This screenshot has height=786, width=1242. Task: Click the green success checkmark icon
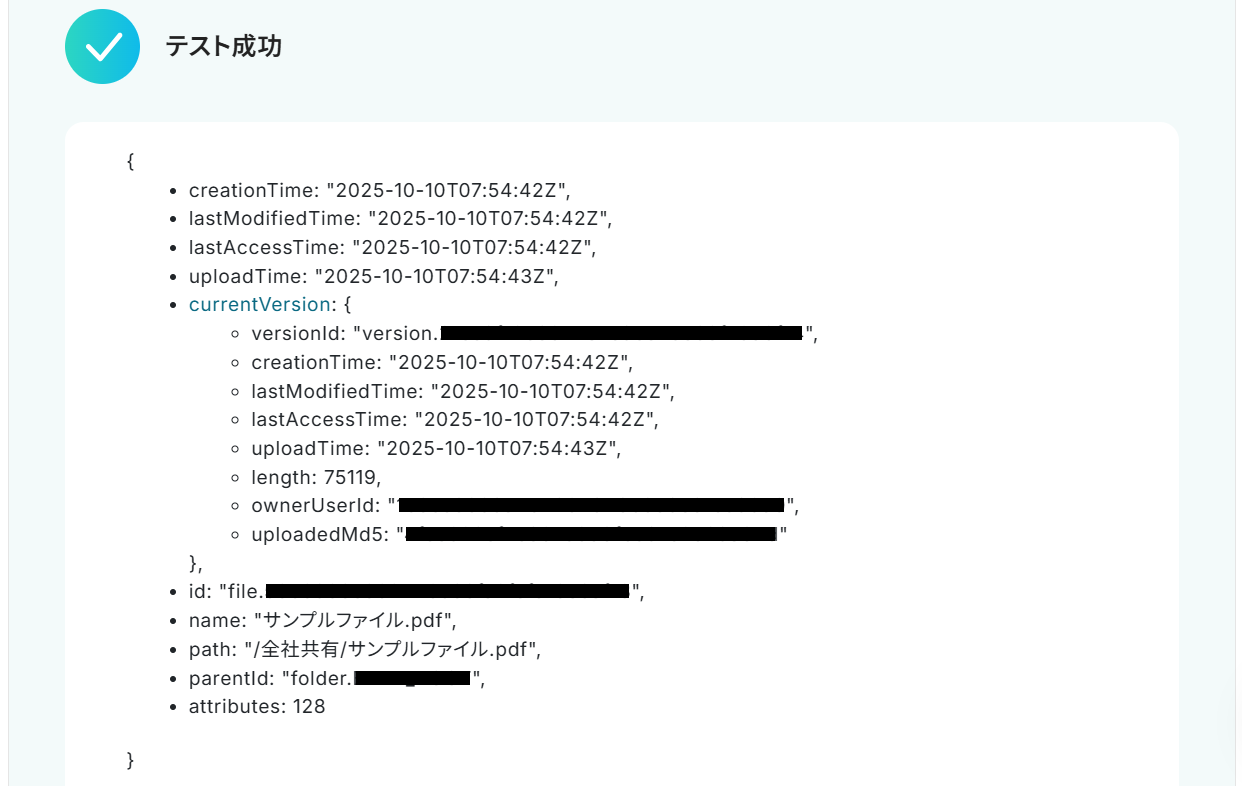[x=102, y=46]
